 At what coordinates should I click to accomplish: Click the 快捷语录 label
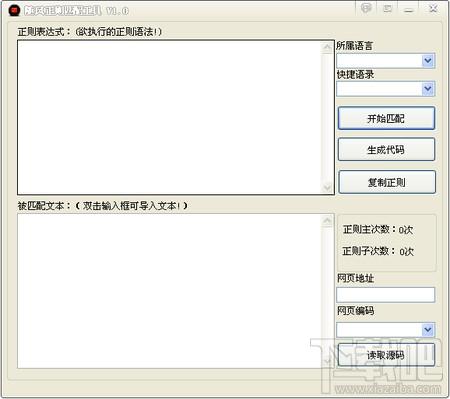click(355, 75)
